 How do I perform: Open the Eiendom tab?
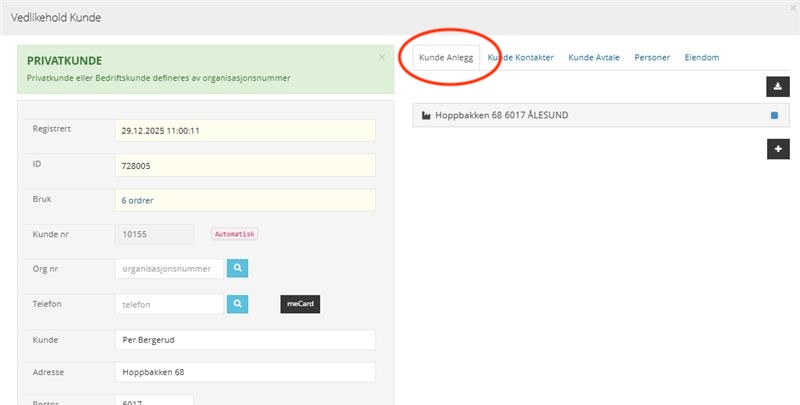701,58
